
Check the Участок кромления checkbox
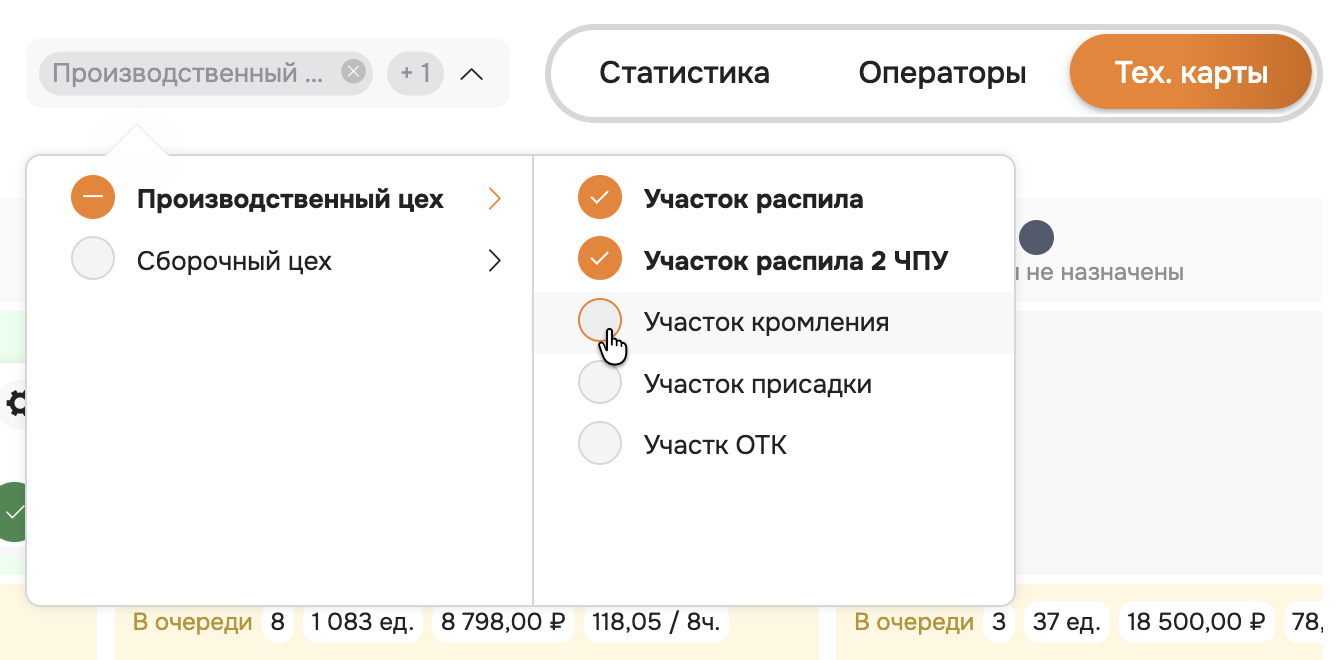[600, 321]
